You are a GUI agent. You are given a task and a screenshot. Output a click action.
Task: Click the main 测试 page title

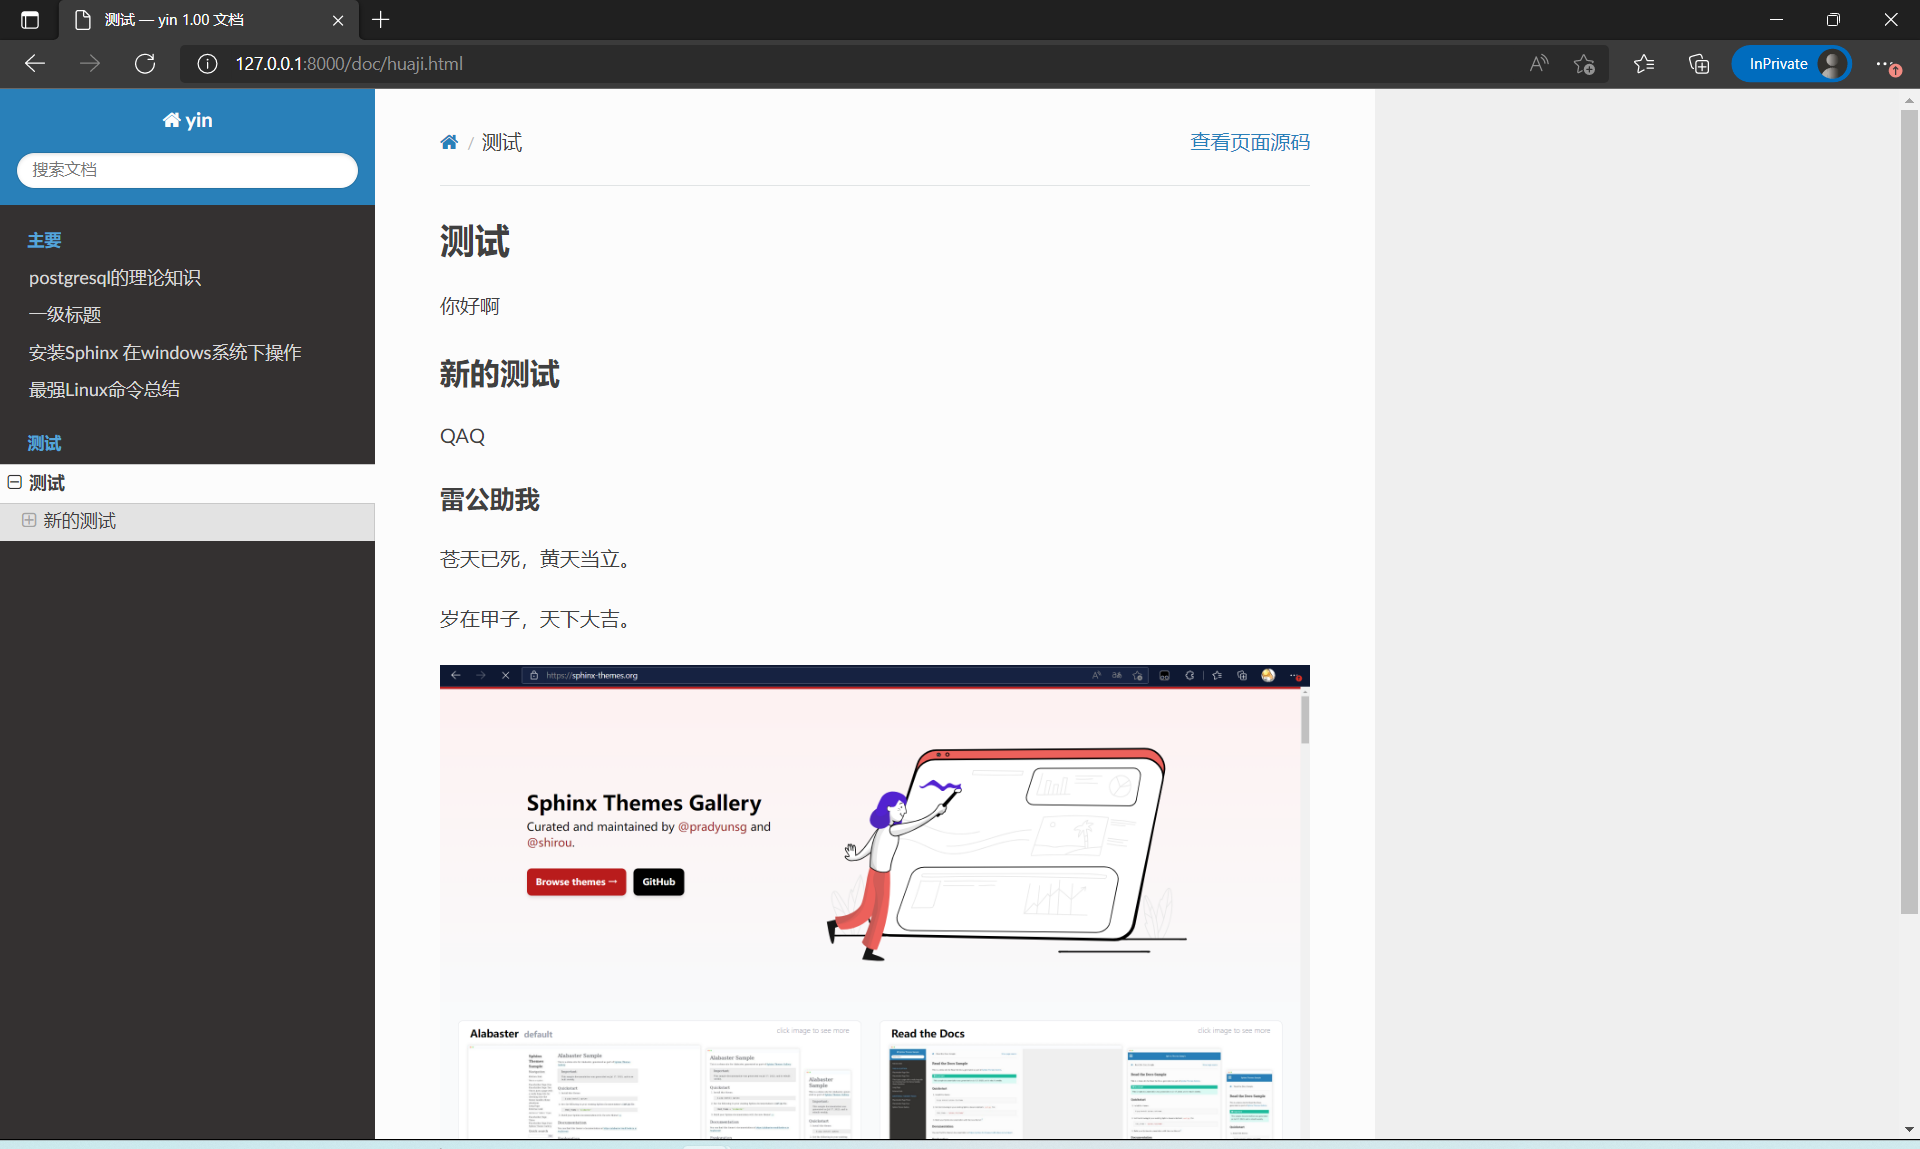point(475,242)
